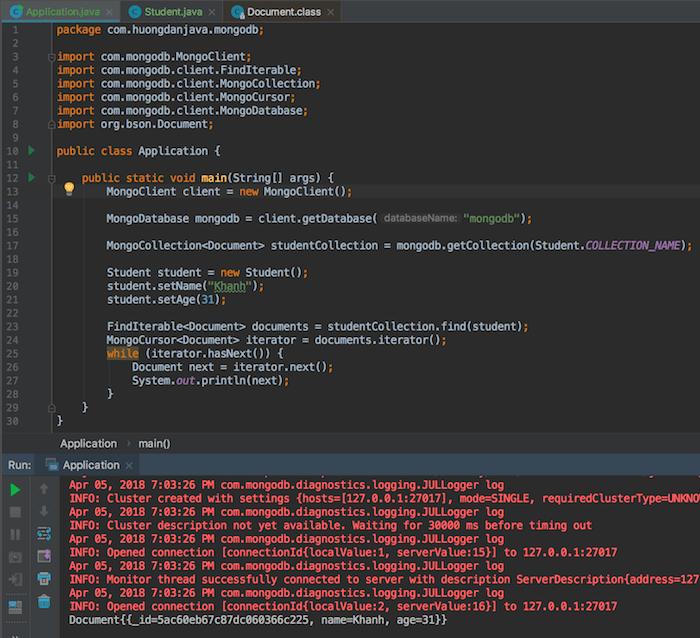Click the Stop process square icon

click(x=15, y=512)
